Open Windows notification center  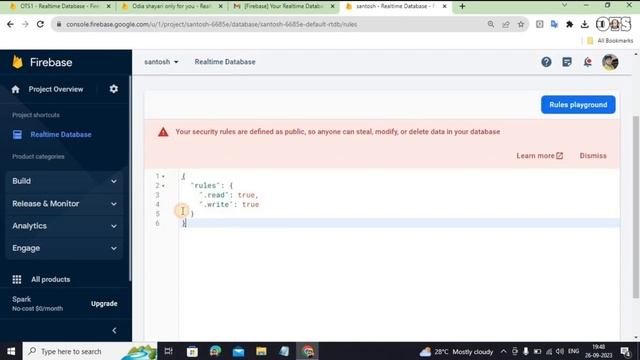tap(625, 351)
